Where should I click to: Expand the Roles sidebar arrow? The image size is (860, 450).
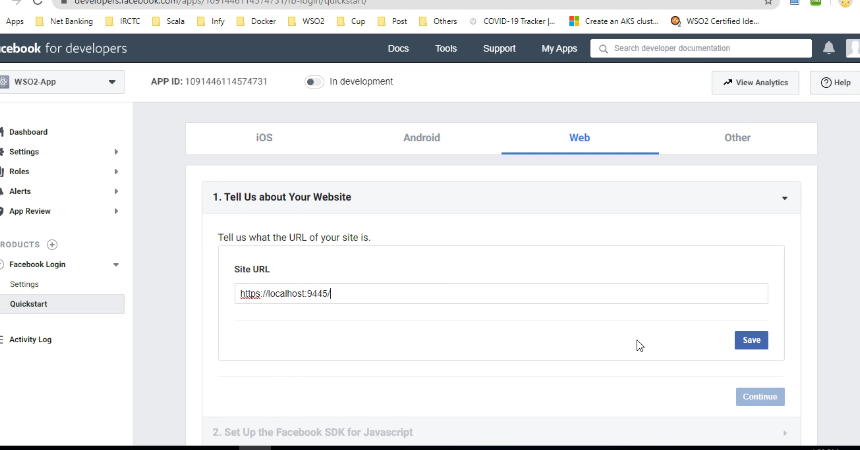[x=116, y=172]
